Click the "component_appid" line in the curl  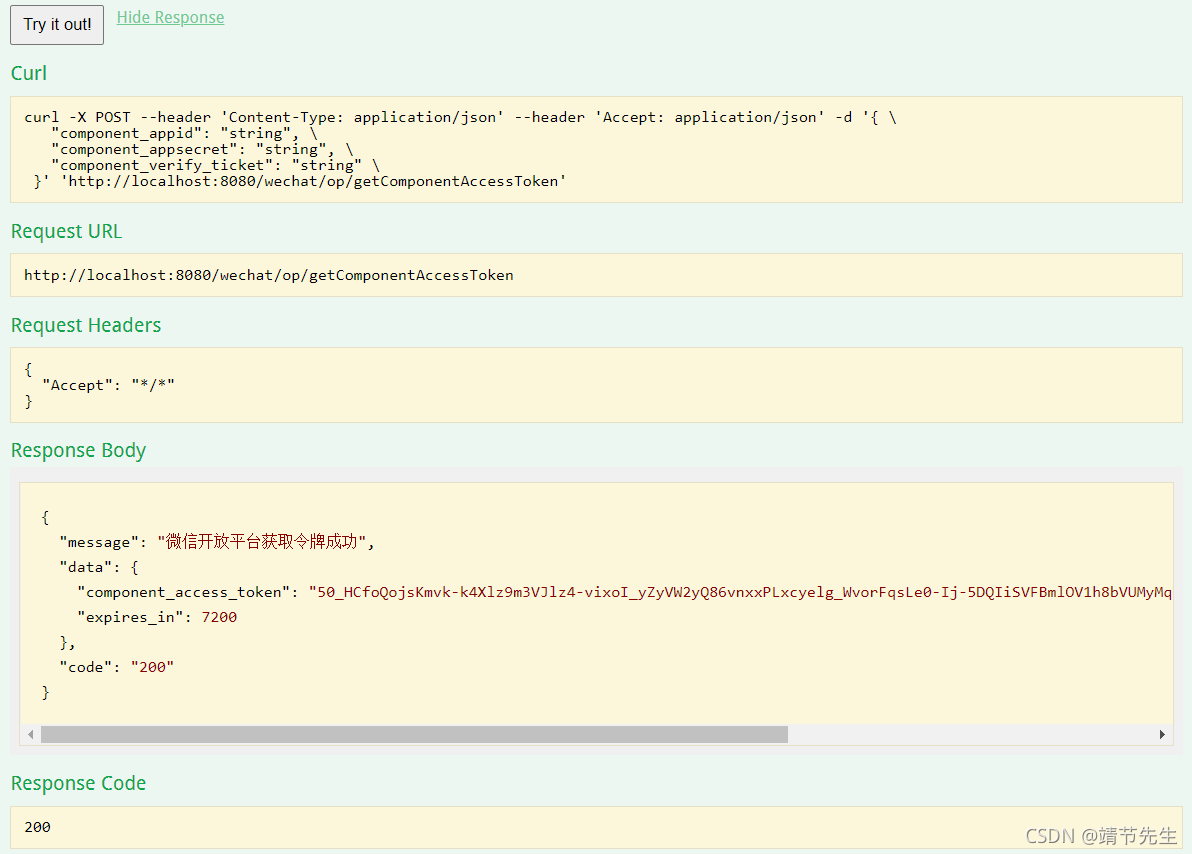(x=184, y=134)
